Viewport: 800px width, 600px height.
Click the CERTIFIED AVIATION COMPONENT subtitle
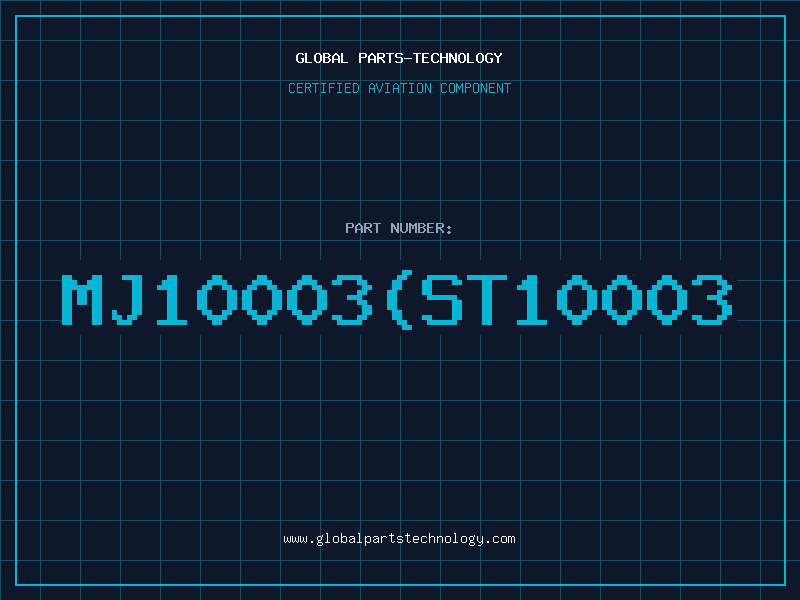click(399, 88)
